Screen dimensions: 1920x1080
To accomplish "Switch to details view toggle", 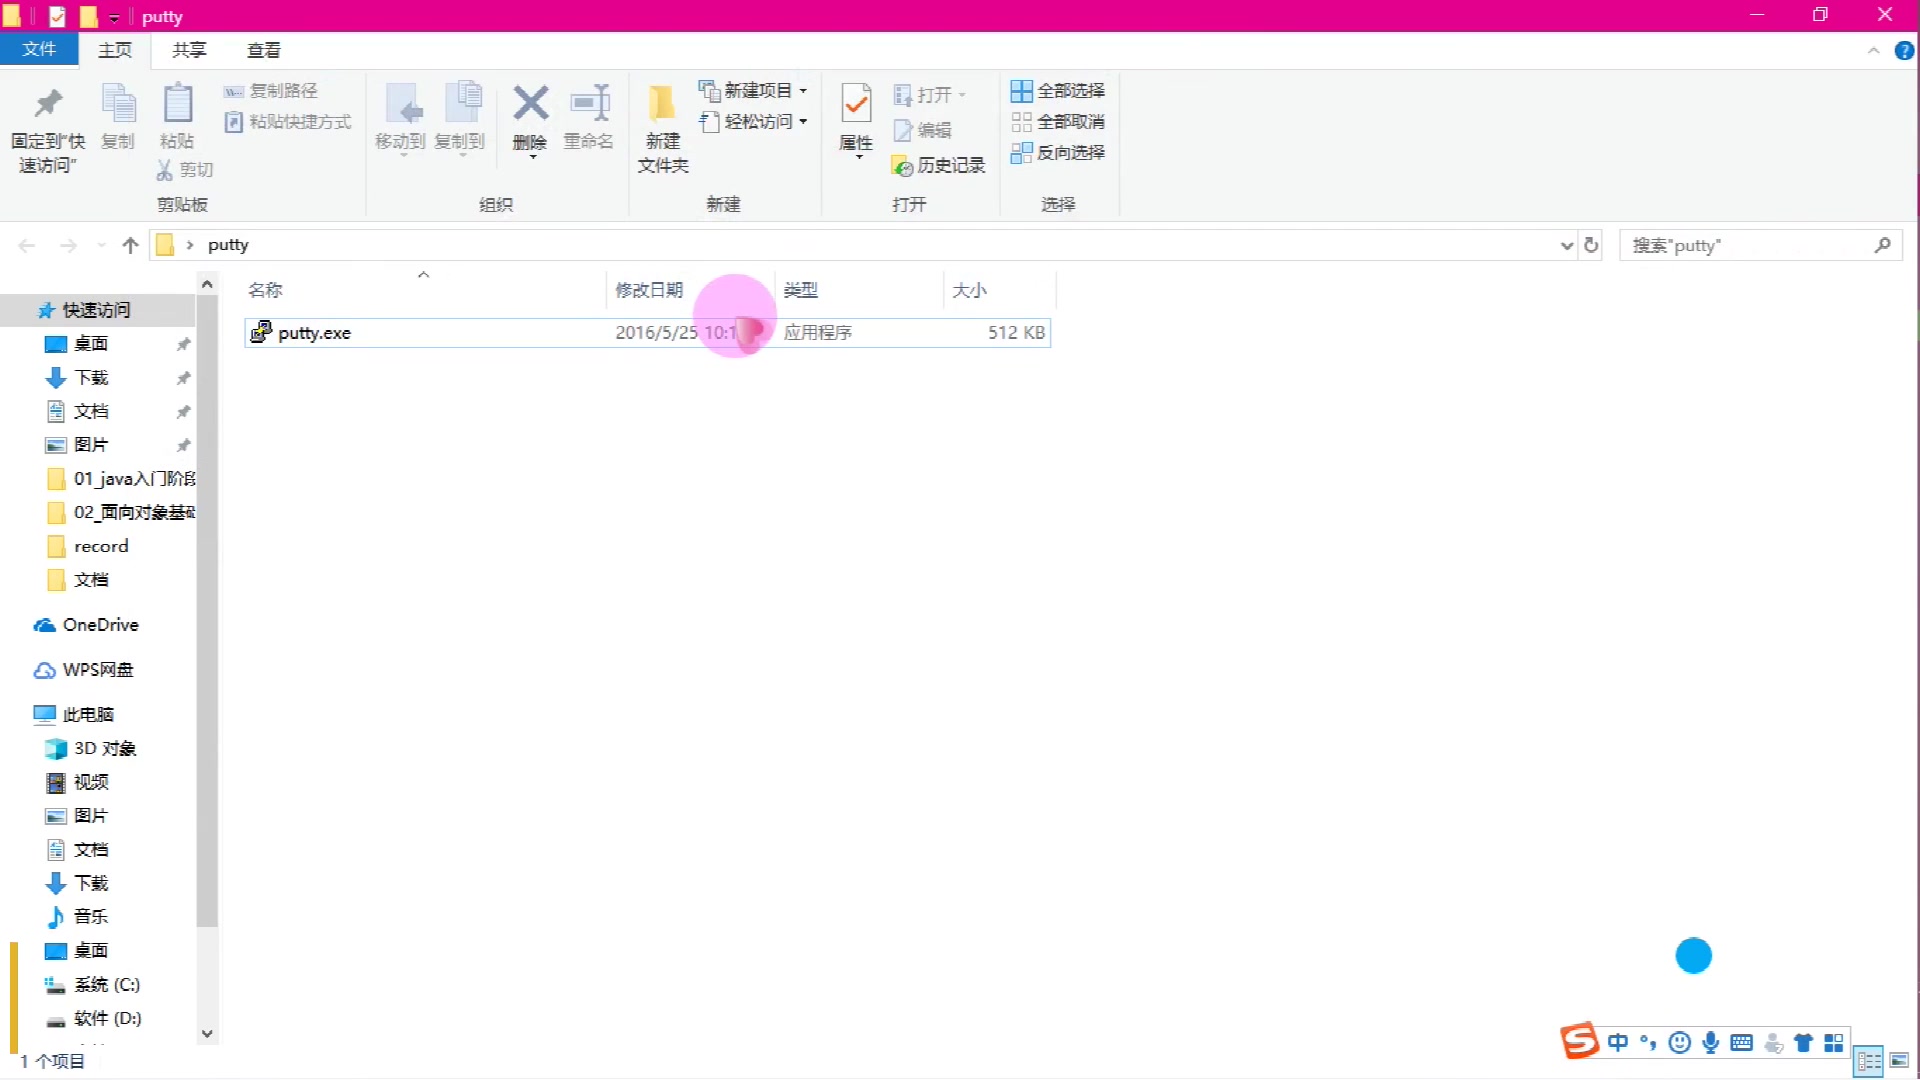I will tap(1868, 1061).
